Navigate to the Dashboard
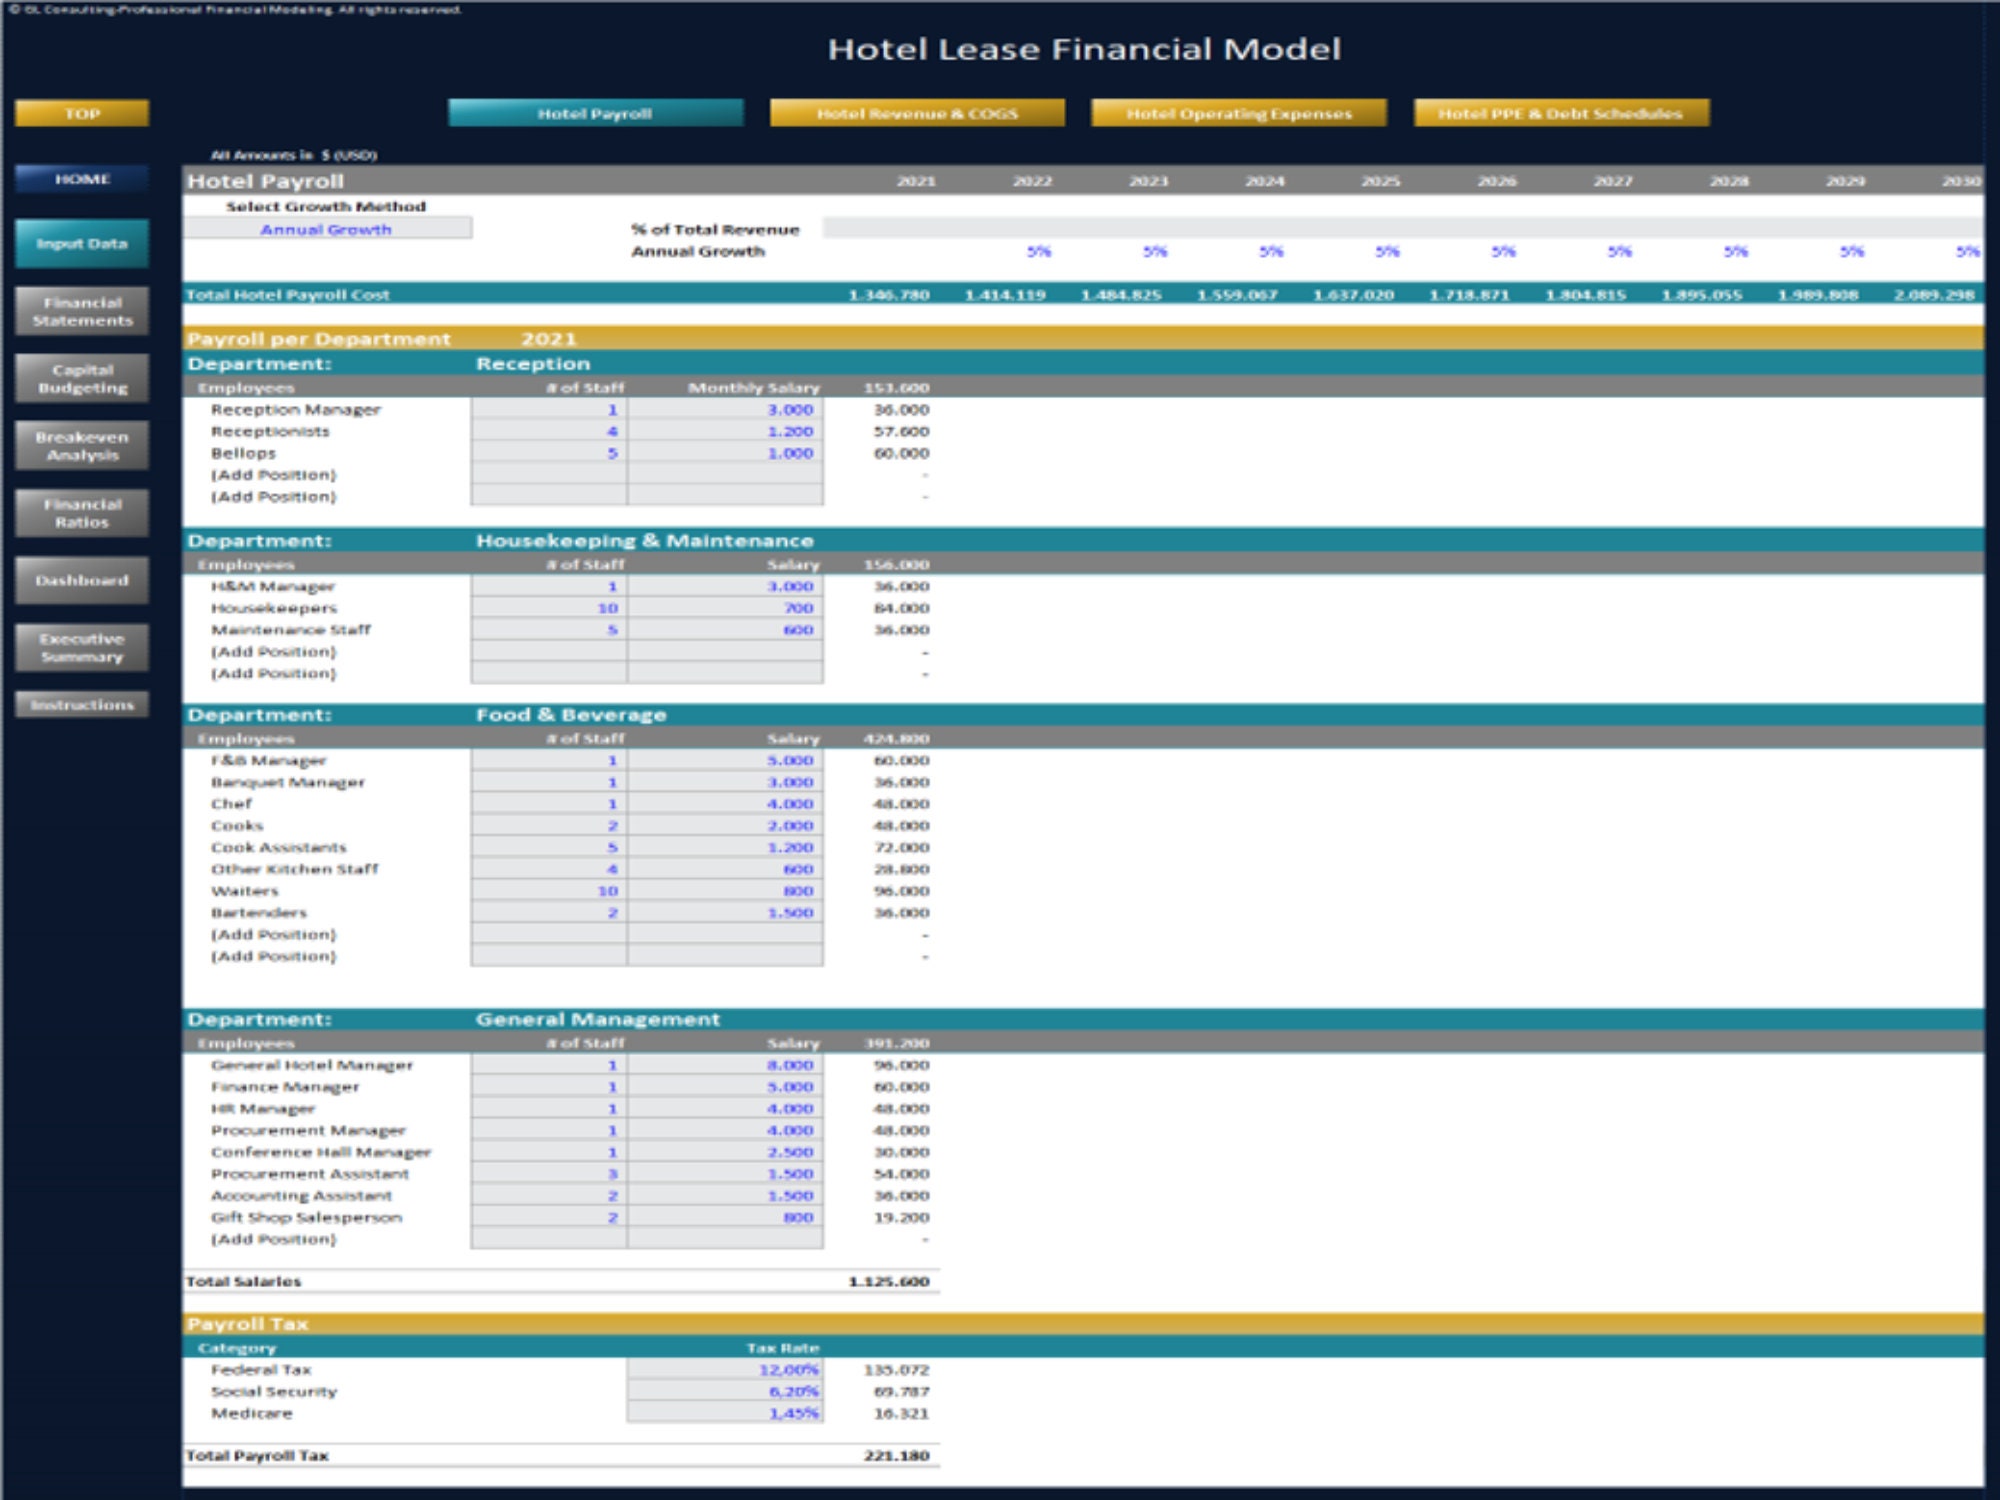 click(x=82, y=580)
